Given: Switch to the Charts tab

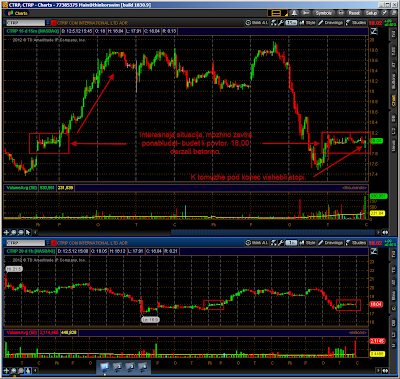Looking at the screenshot, I should pos(18,13).
